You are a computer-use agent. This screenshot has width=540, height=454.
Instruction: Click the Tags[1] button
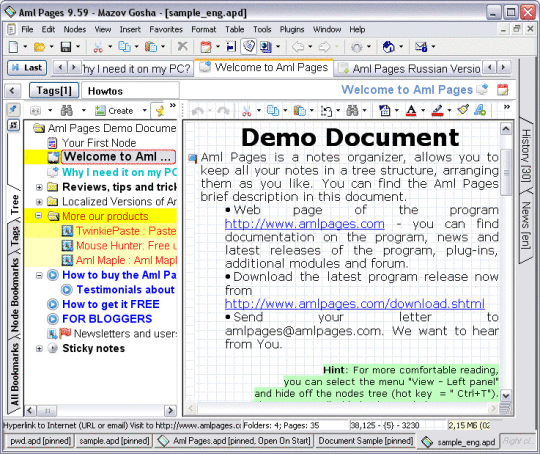coord(54,91)
